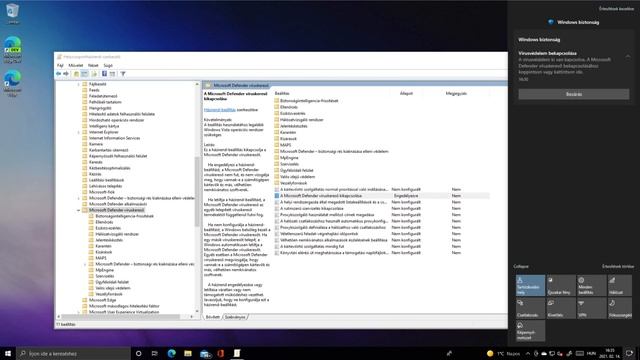Open the Súgó menu
640x360 pixels.
pyautogui.click(x=108, y=65)
